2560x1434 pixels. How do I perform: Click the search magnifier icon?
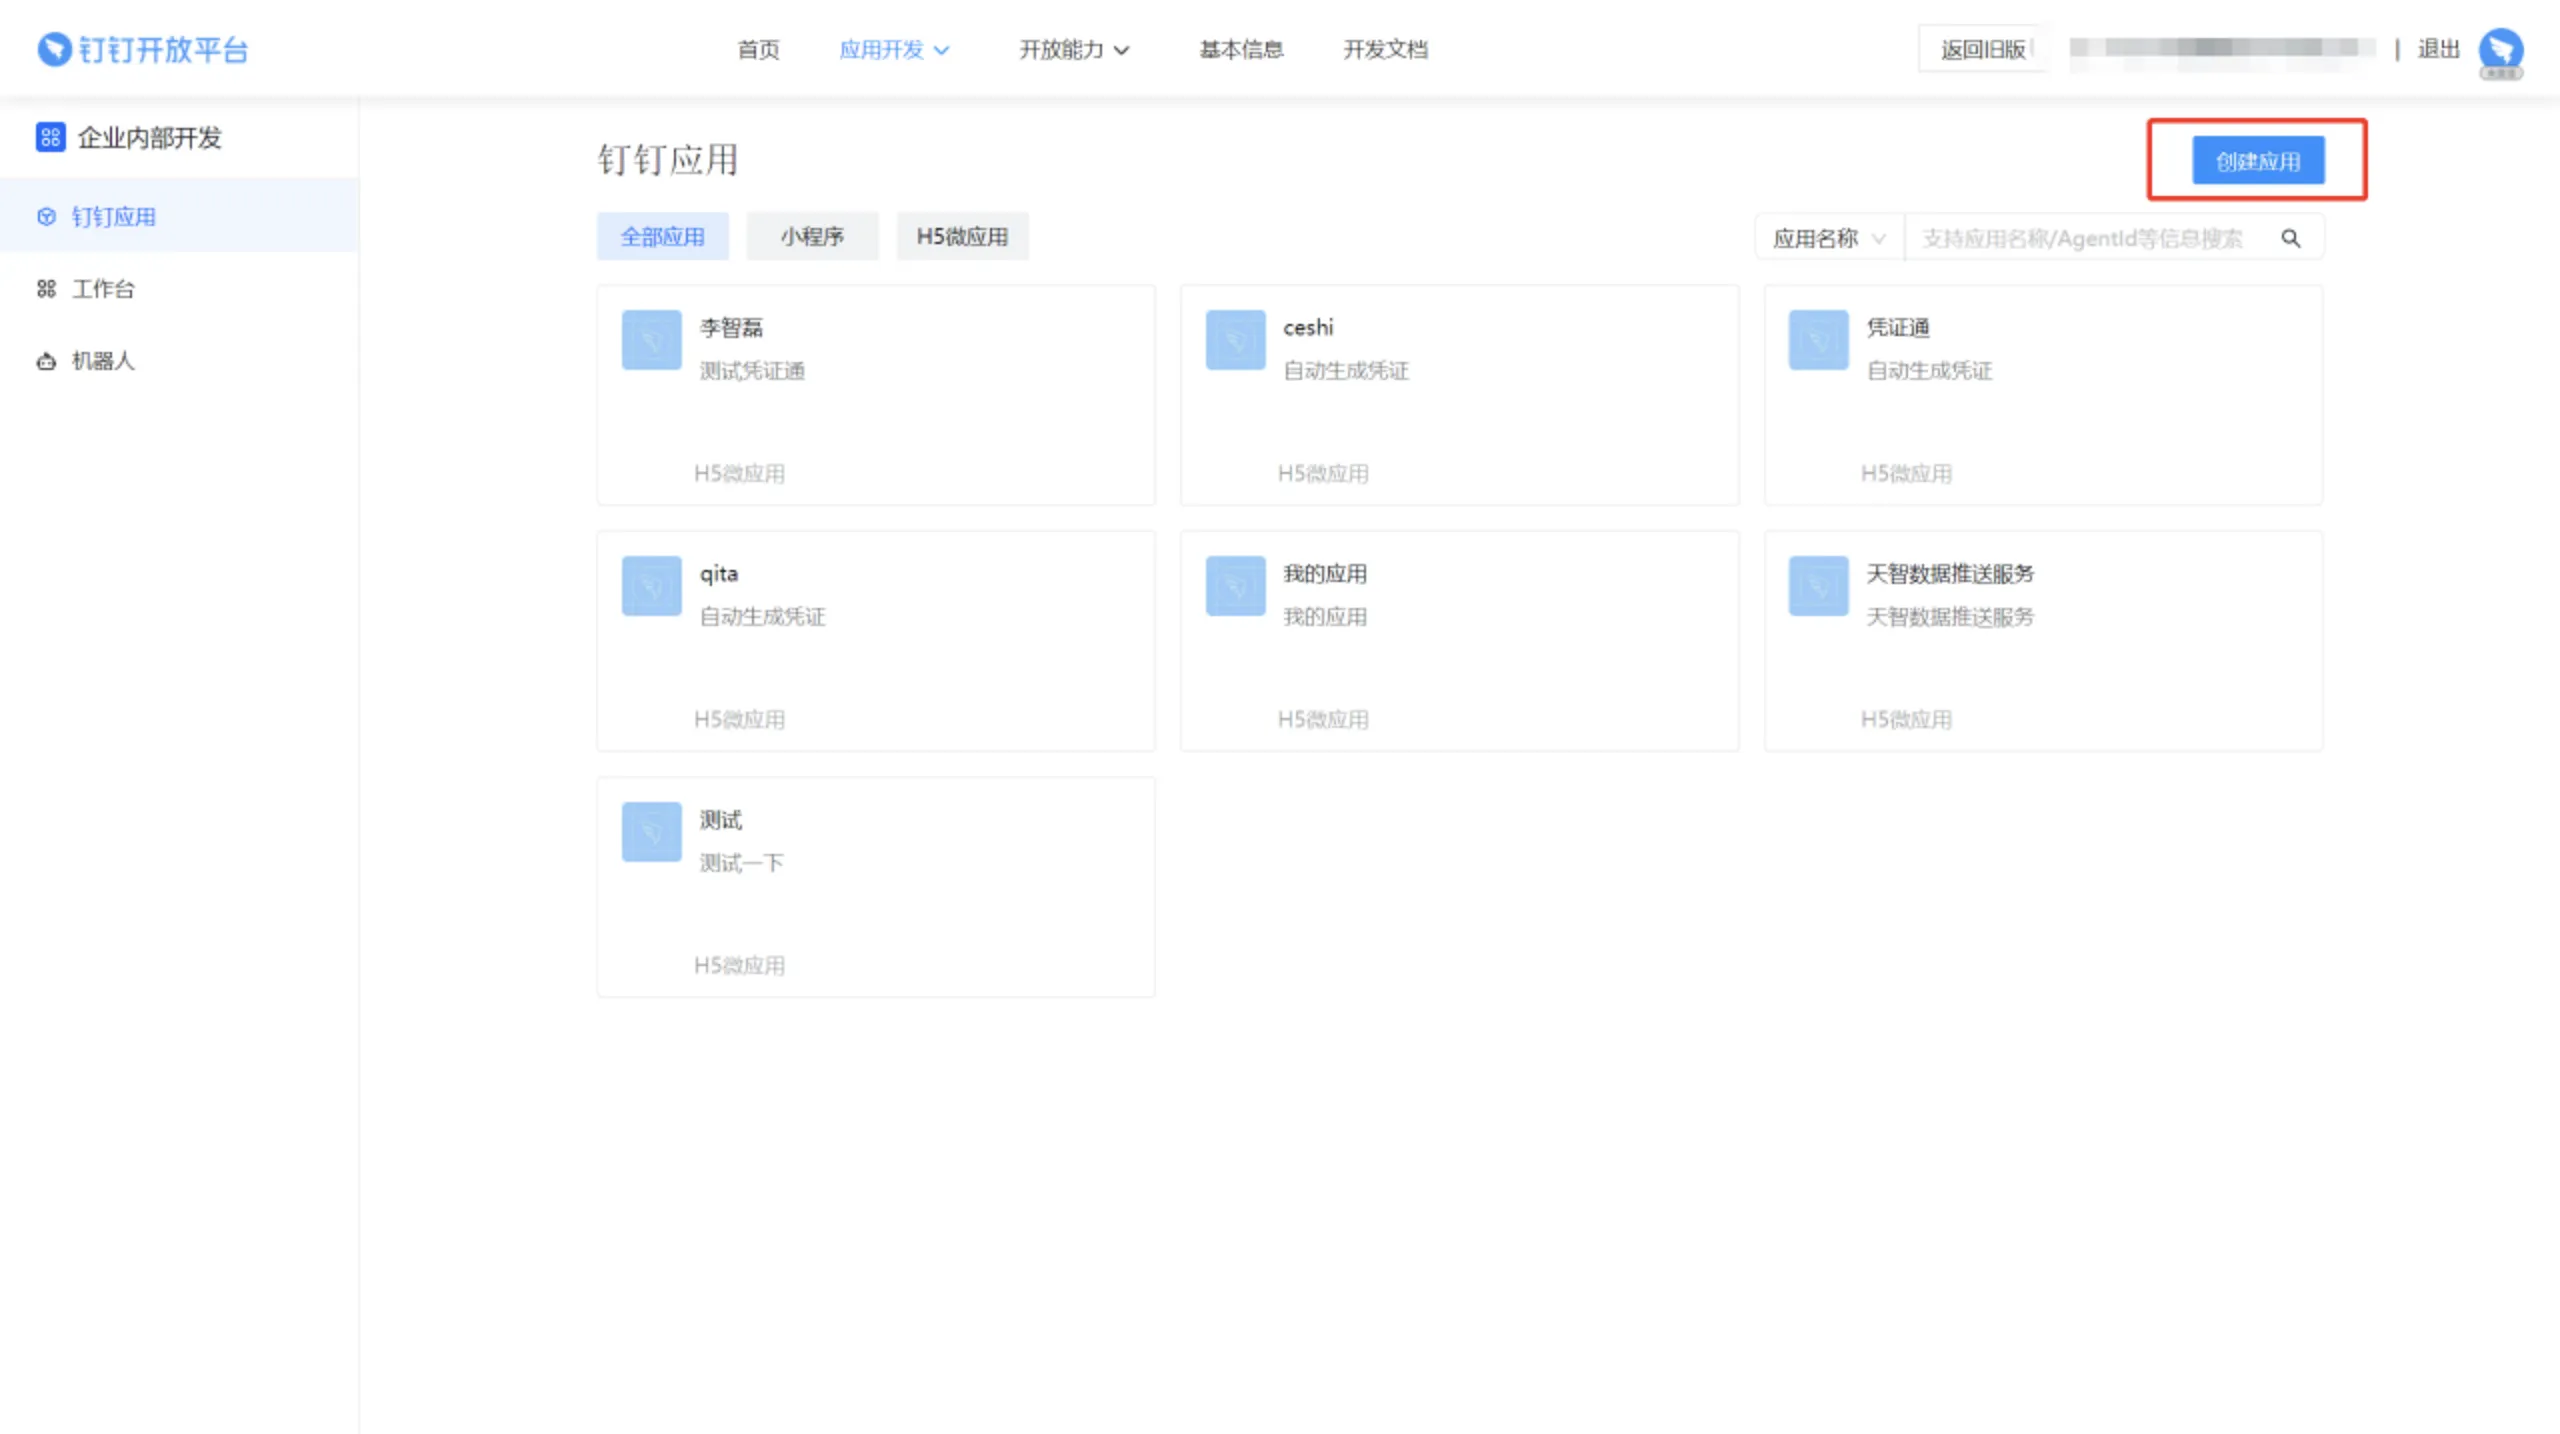coord(2290,238)
